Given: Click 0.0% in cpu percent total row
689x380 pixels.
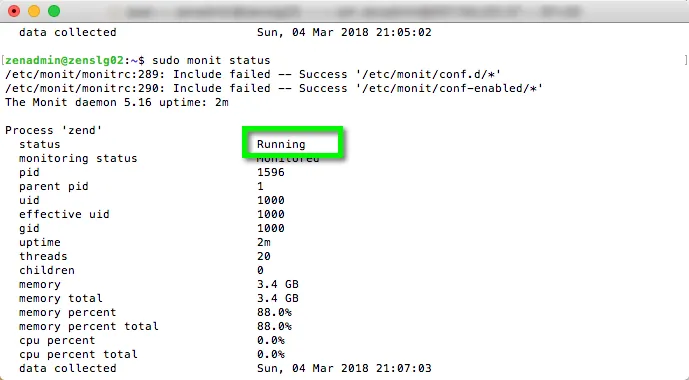Looking at the screenshot, I should (271, 355).
